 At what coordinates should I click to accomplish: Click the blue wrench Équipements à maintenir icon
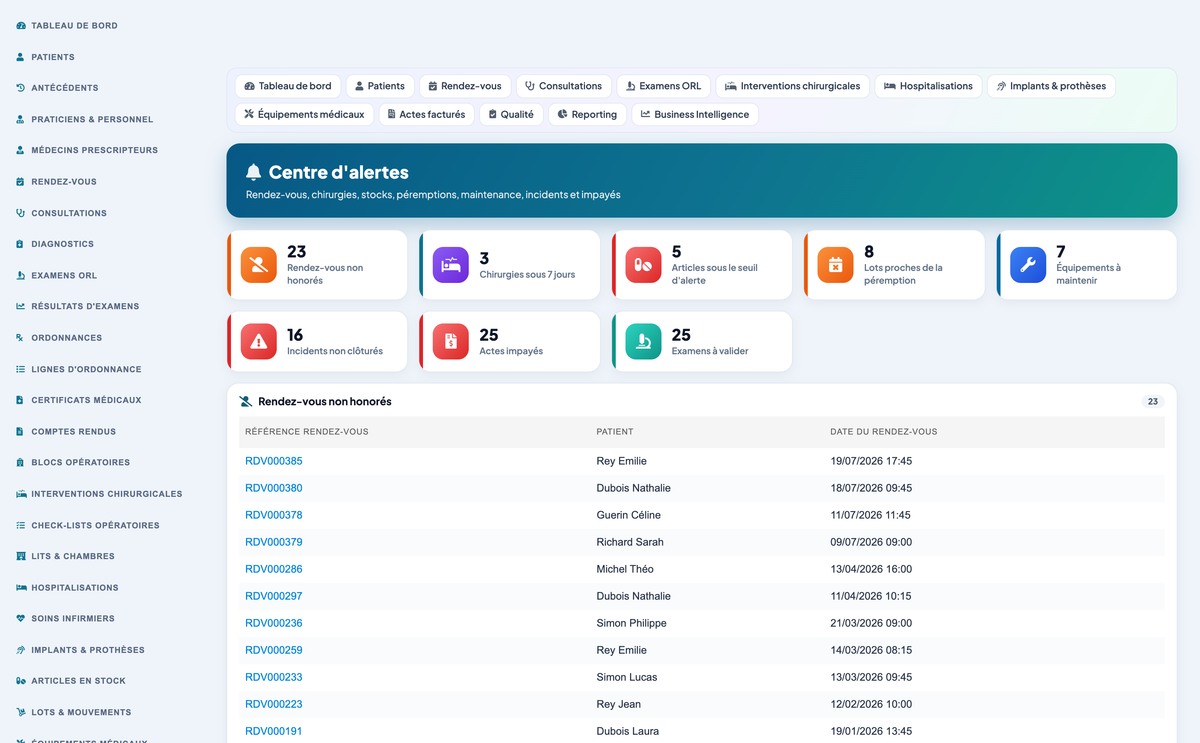[x=1028, y=265]
